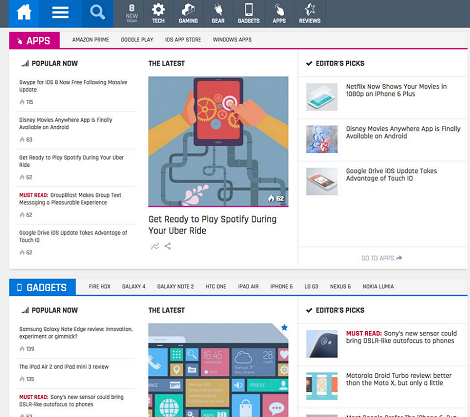The height and width of the screenshot is (417, 470).
Task: Select the Nokia Lumia tab
Action: pyautogui.click(x=378, y=286)
